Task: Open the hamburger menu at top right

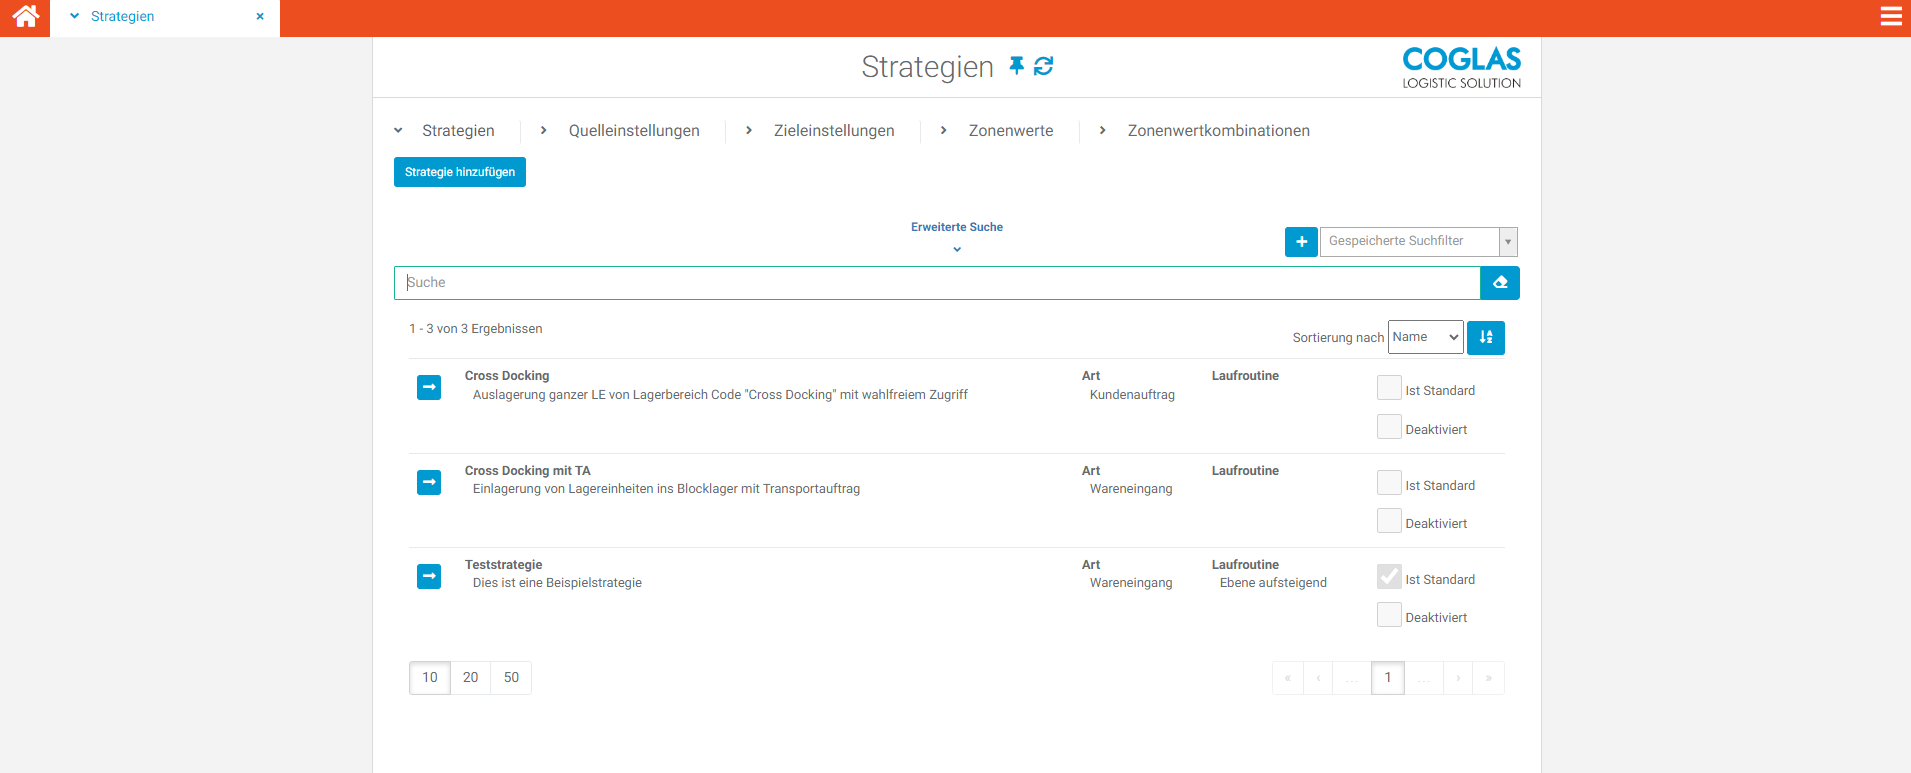Action: tap(1890, 17)
